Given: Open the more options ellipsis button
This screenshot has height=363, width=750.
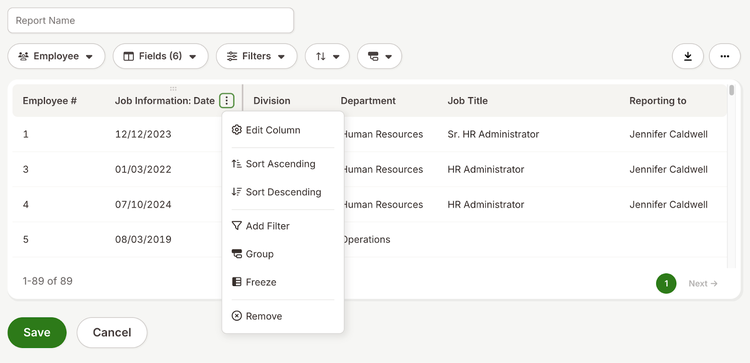Looking at the screenshot, I should point(725,56).
